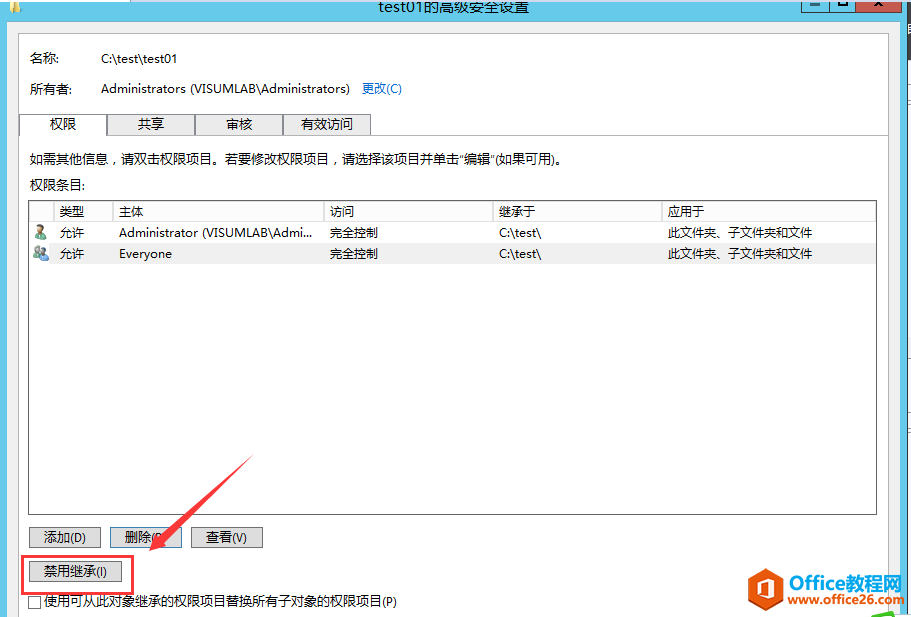Enable the 使用可从此对象继承的权限项目替换 checkbox

[x=35, y=602]
